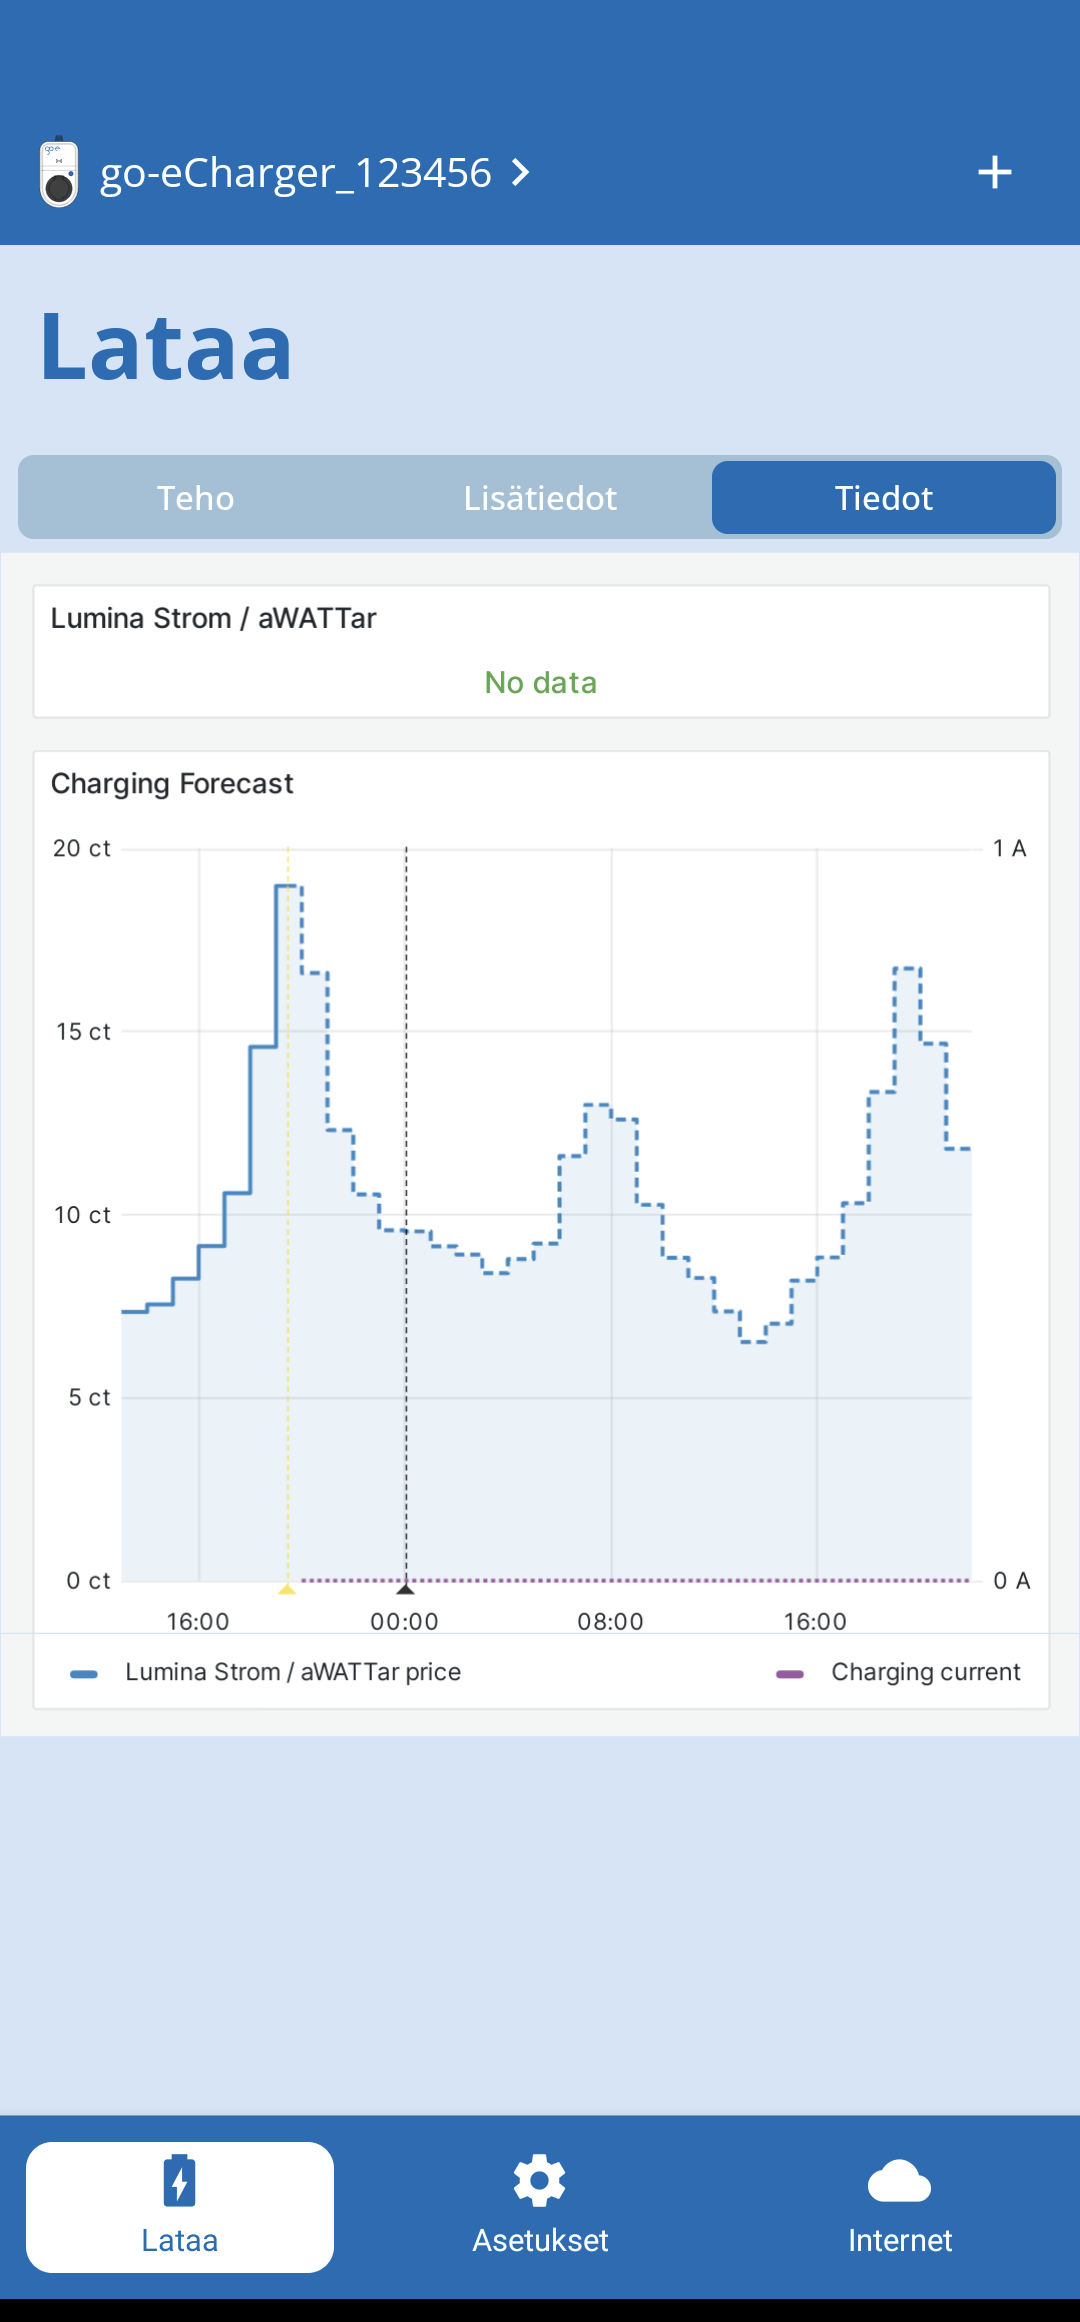Expand charger selection via chevron arrow

click(520, 172)
